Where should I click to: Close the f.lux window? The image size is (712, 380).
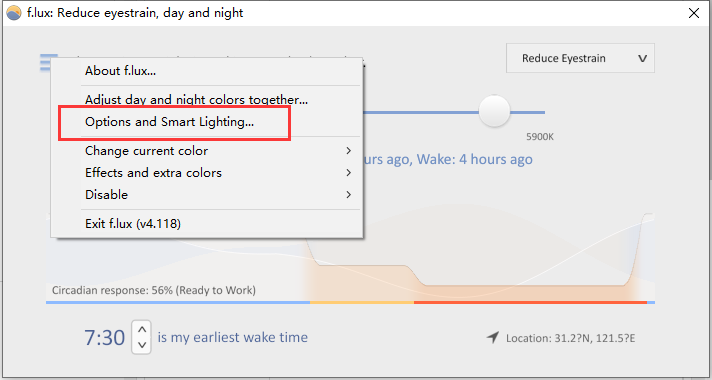pos(694,13)
